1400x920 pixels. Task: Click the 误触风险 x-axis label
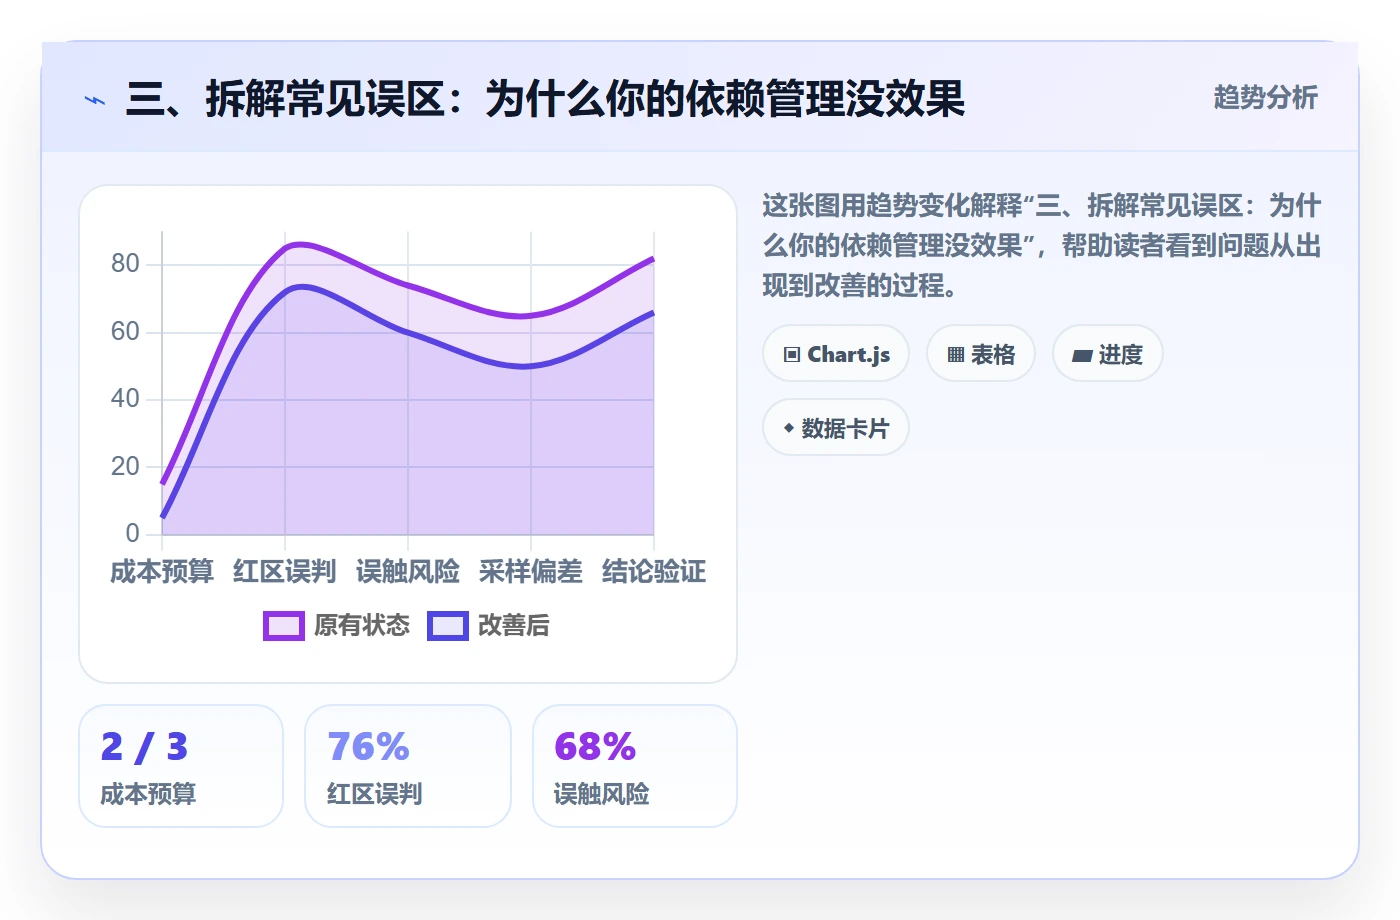pyautogui.click(x=408, y=572)
